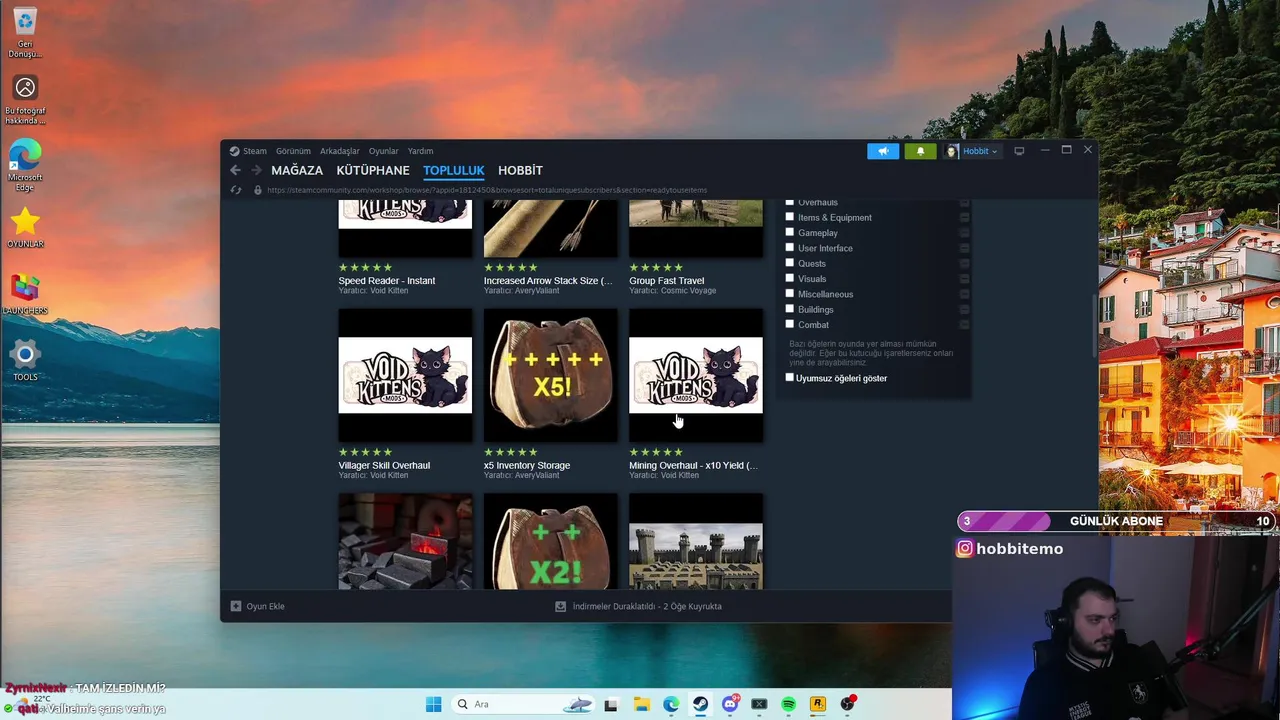Open File Explorer from the taskbar
The width and height of the screenshot is (1280, 720).
[x=641, y=704]
